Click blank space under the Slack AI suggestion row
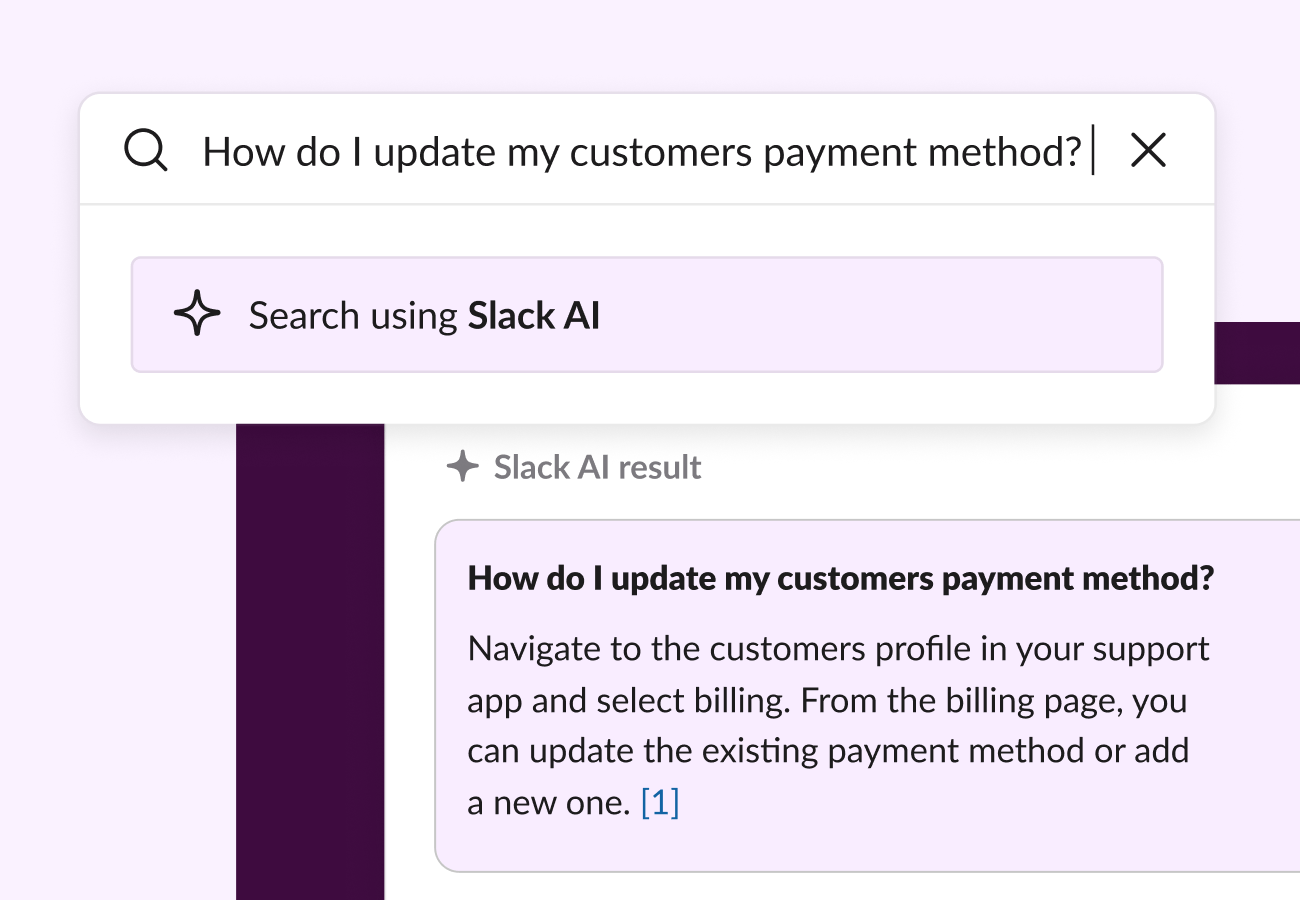The width and height of the screenshot is (1300, 900). [647, 397]
